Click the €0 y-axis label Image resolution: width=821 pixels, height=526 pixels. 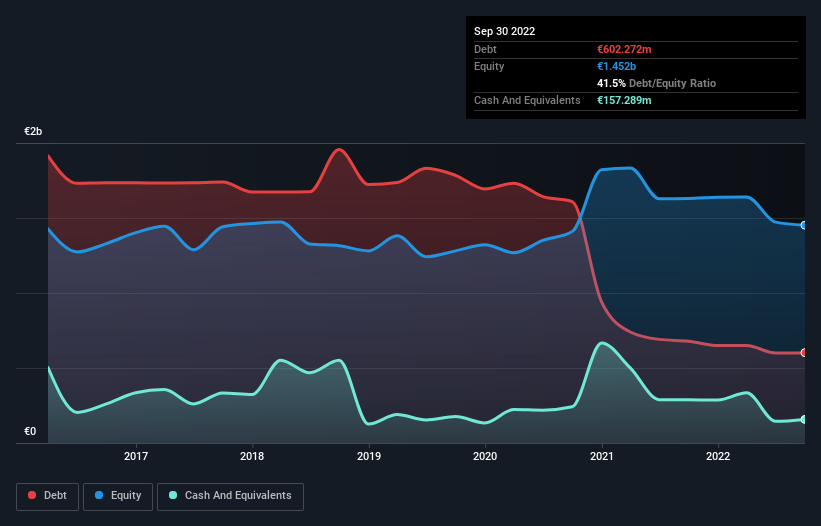pos(30,431)
